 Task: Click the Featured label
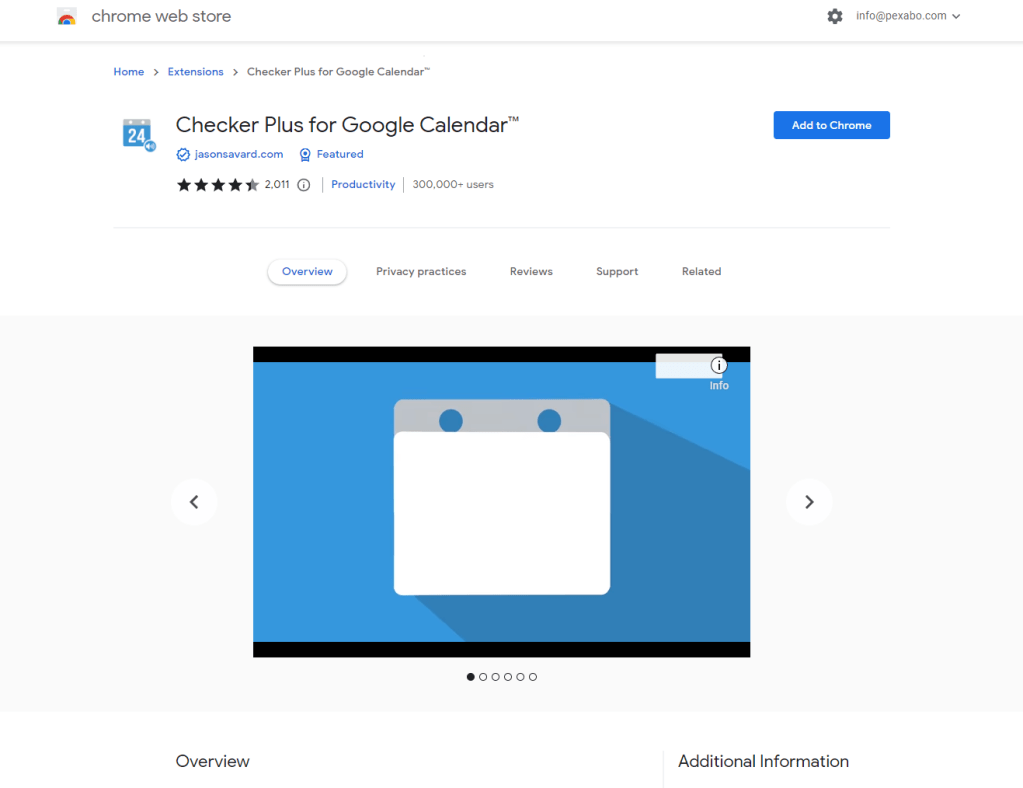pyautogui.click(x=340, y=154)
